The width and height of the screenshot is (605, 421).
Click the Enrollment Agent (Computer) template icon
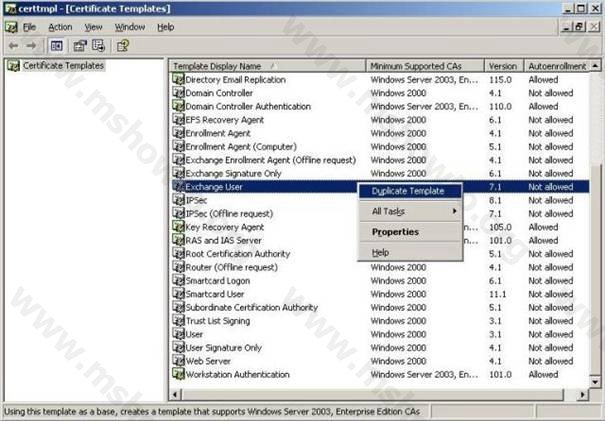pos(178,147)
